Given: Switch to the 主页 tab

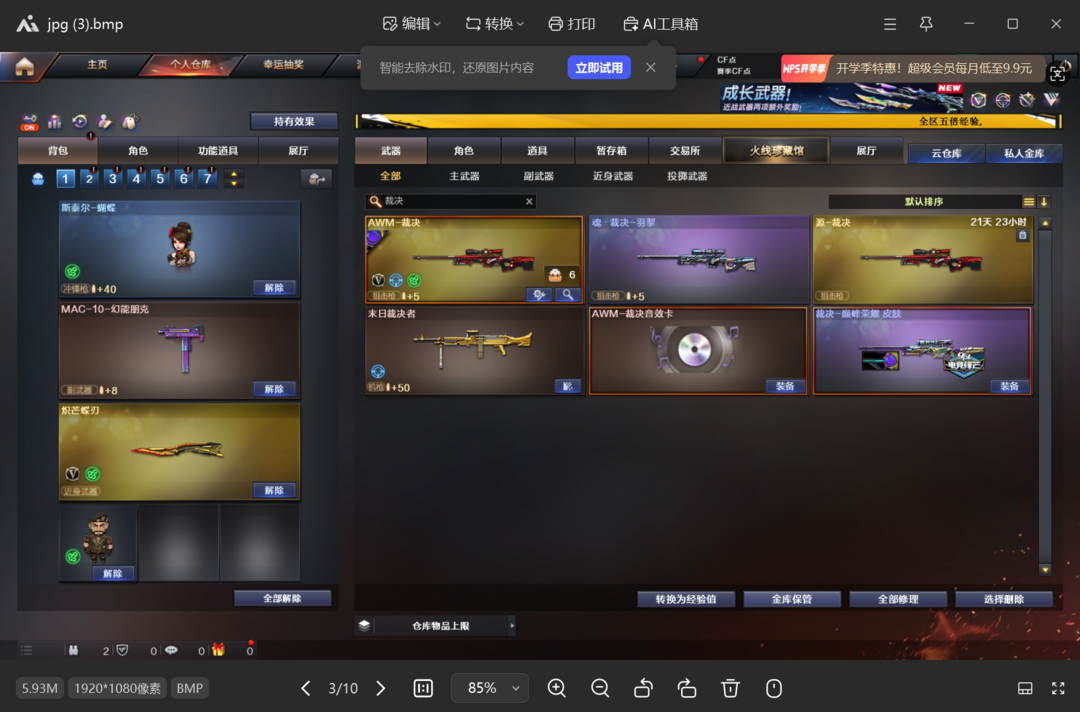Looking at the screenshot, I should tap(97, 64).
